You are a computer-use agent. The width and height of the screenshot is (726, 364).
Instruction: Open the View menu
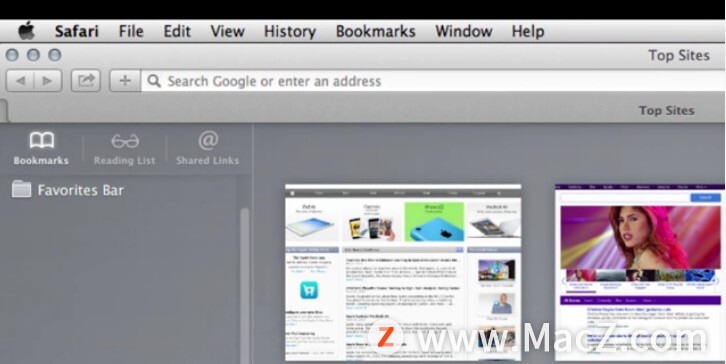(227, 31)
